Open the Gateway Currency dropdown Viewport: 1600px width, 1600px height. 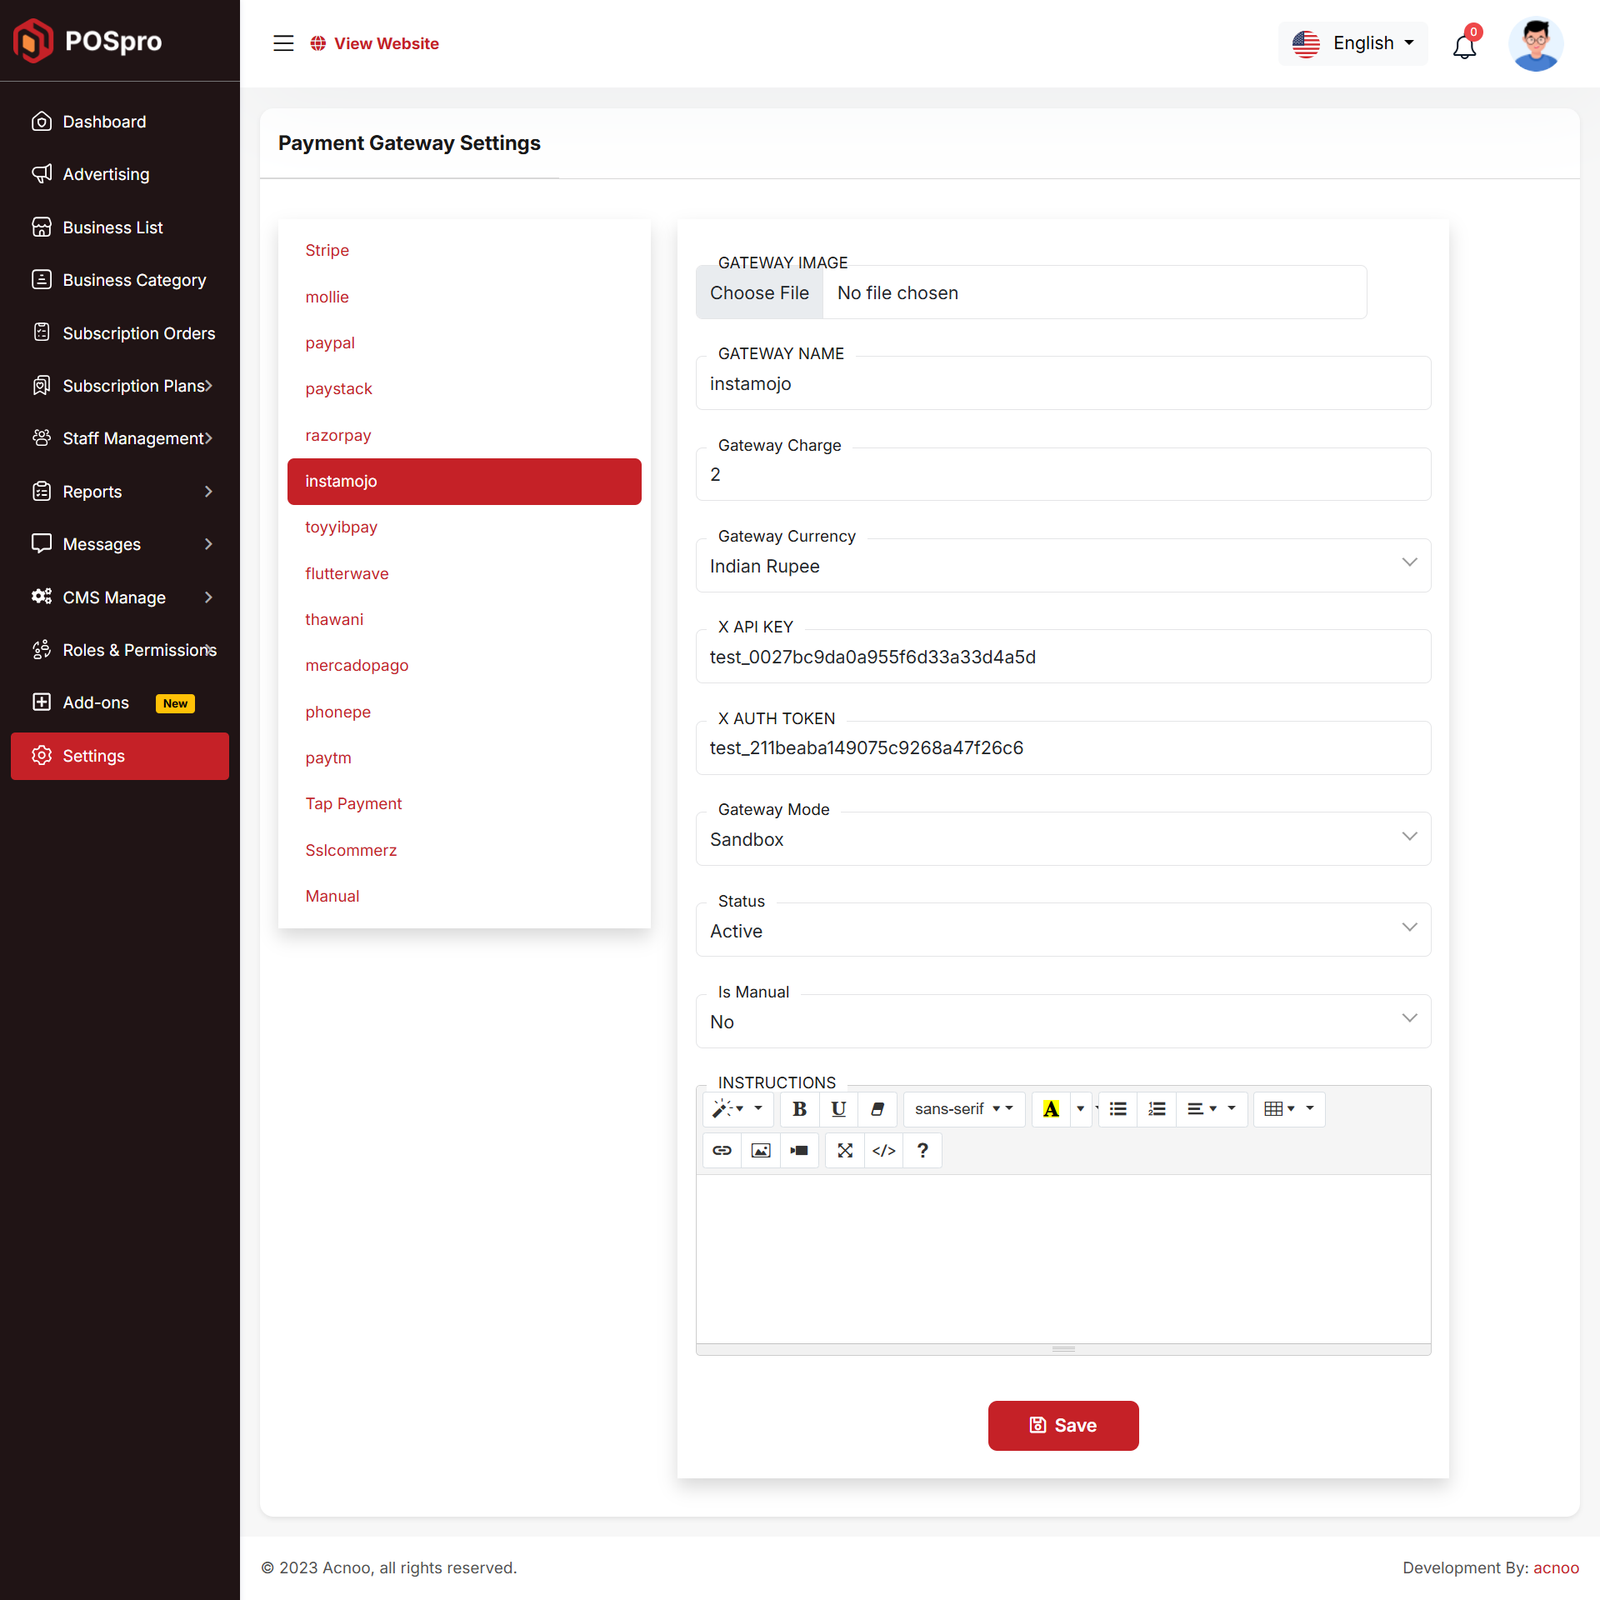(1062, 566)
